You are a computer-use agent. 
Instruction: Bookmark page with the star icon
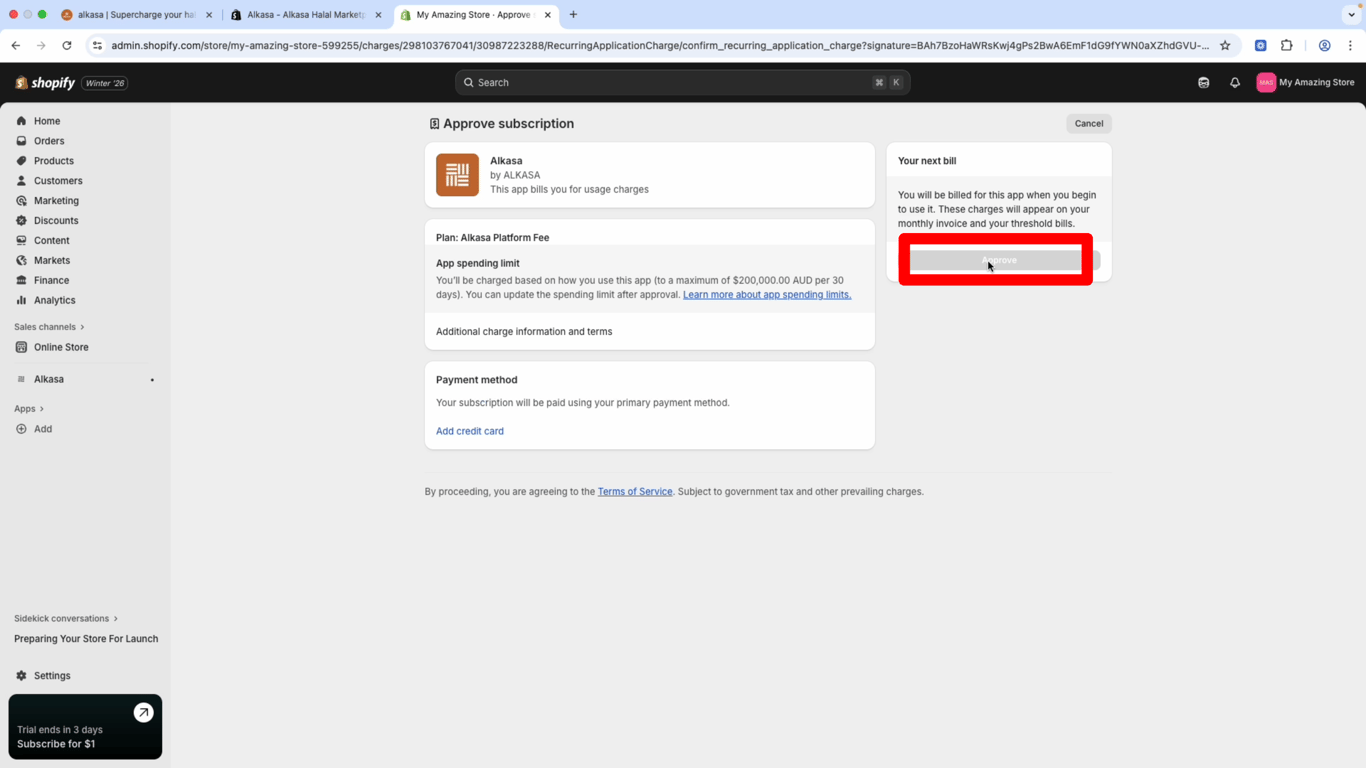[1225, 45]
